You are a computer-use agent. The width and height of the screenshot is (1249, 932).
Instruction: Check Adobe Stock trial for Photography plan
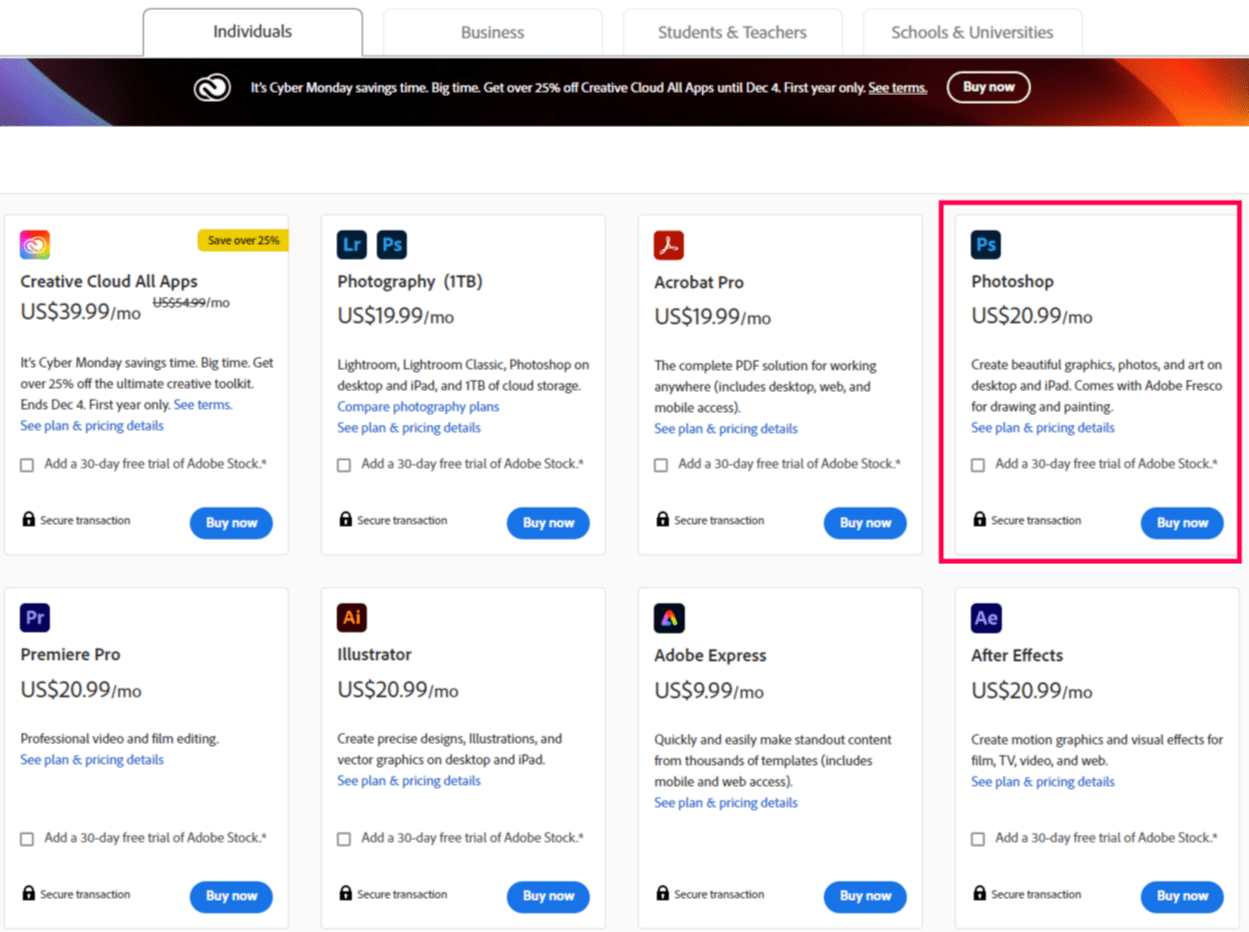tap(344, 465)
